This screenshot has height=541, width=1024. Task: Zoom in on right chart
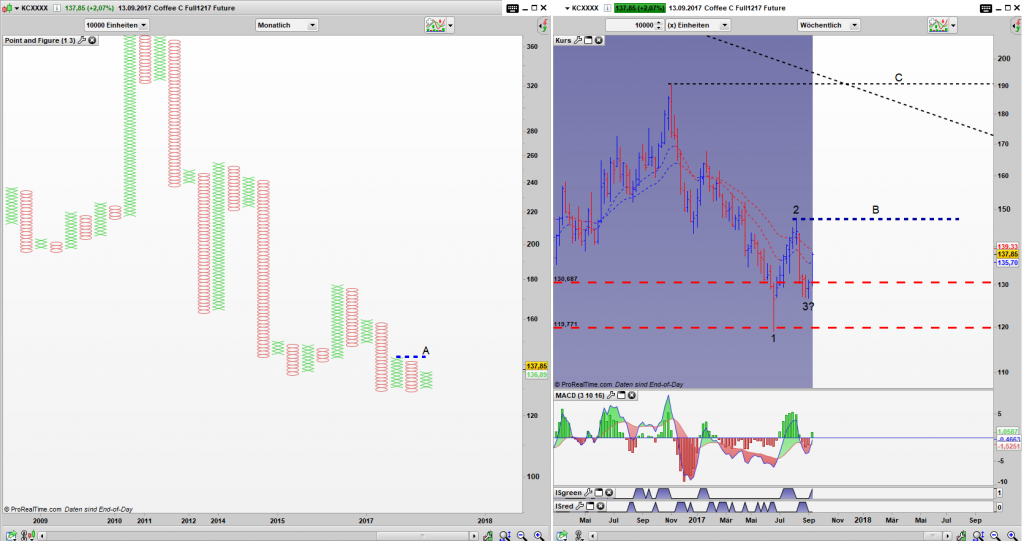click(x=1012, y=536)
